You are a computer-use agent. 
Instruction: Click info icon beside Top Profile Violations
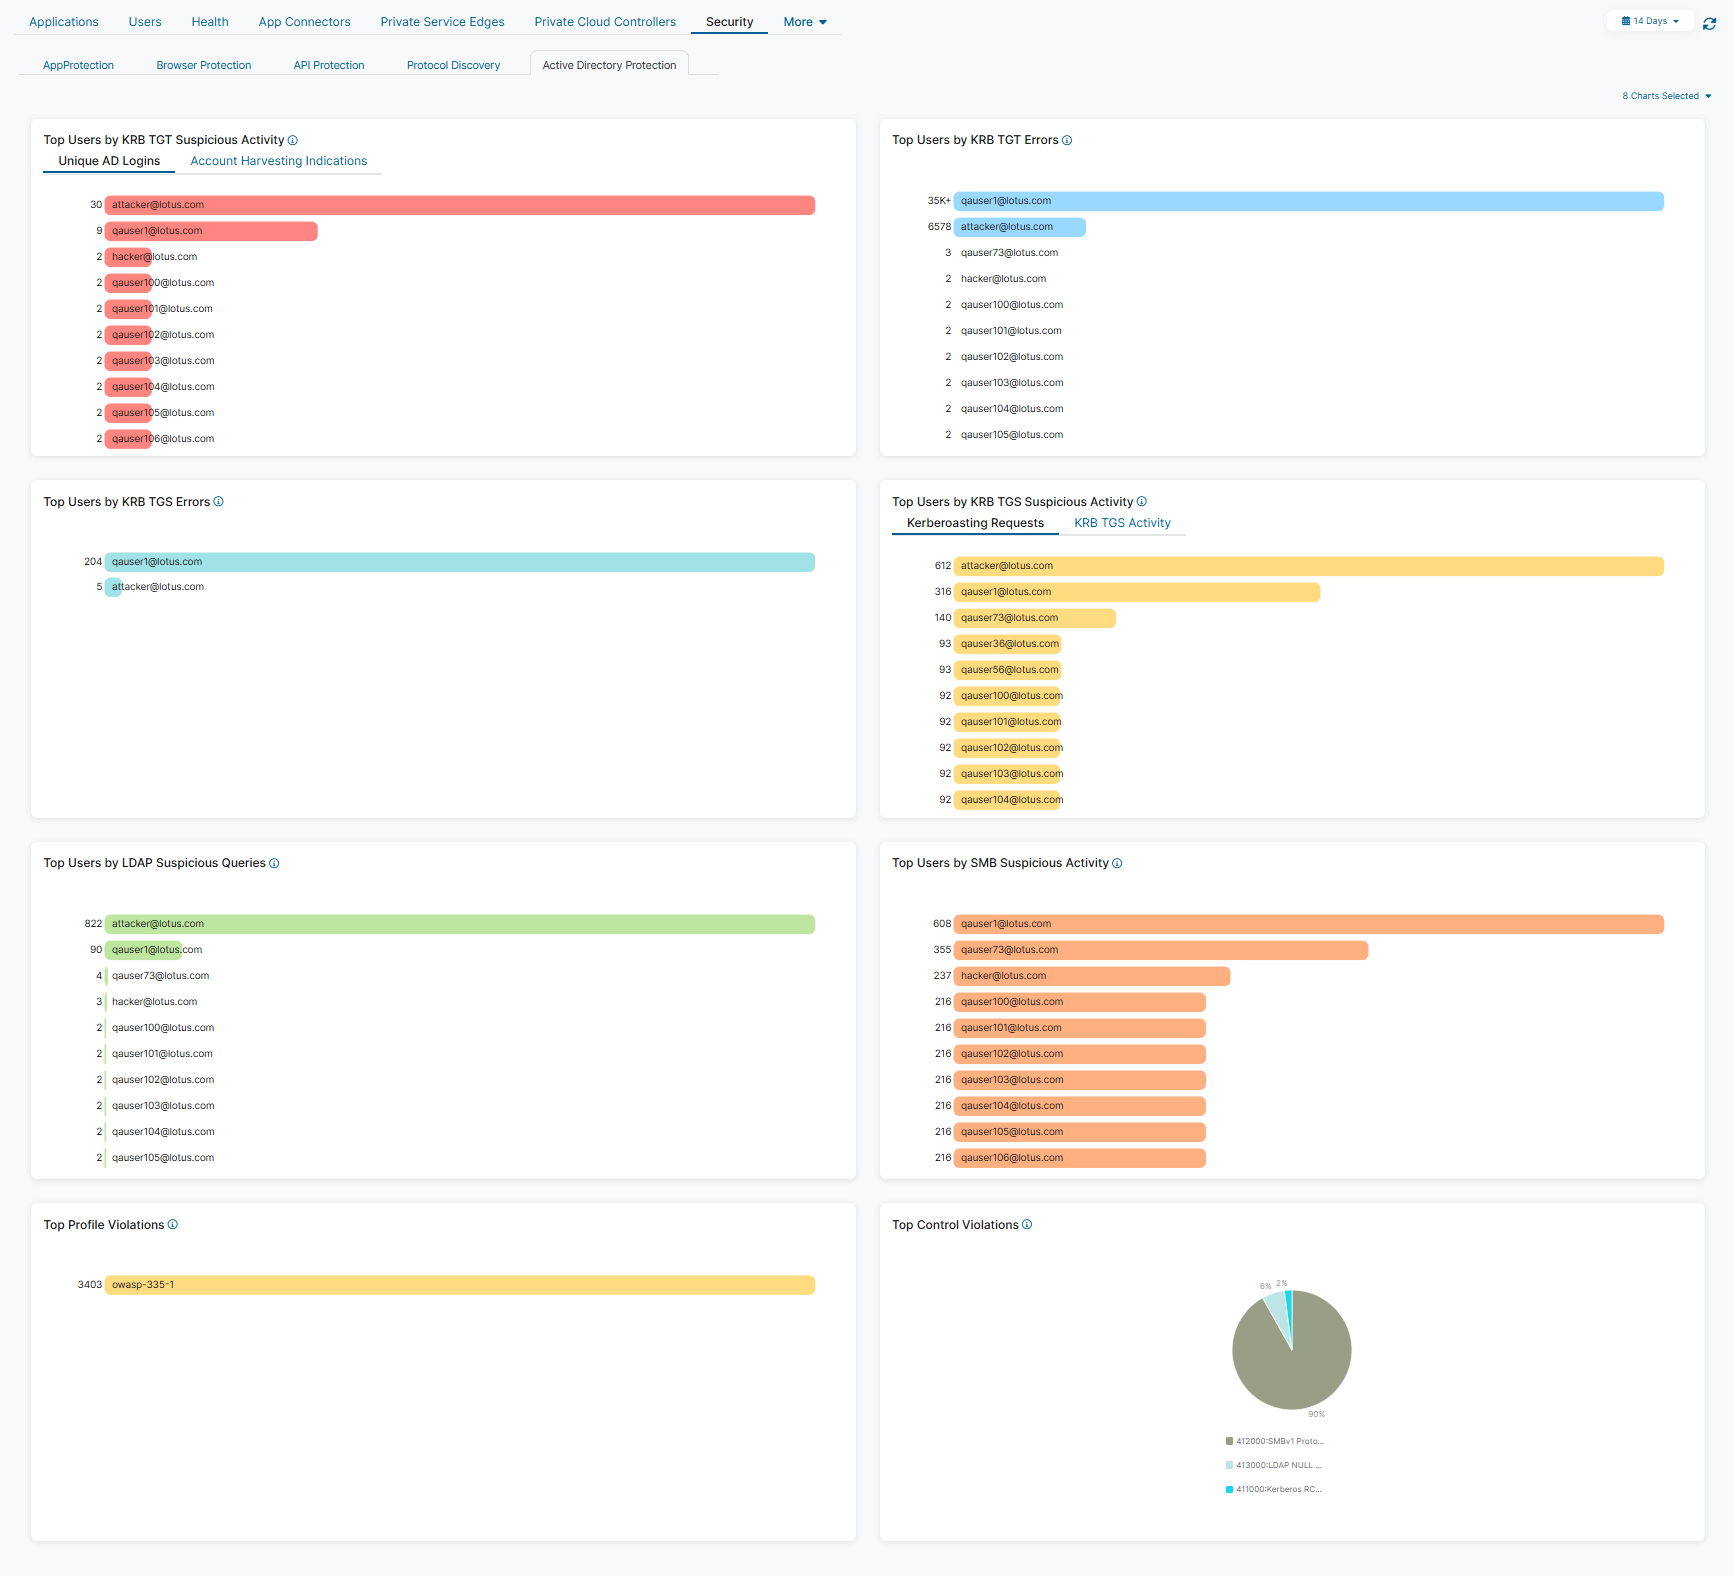pyautogui.click(x=173, y=1225)
